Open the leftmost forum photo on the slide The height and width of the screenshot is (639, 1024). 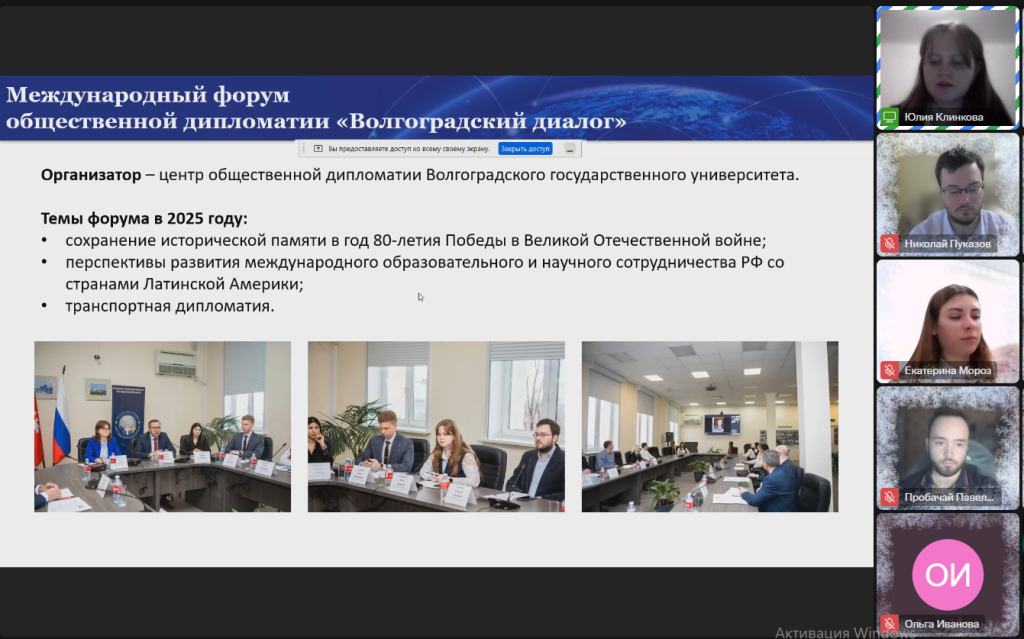(x=162, y=426)
